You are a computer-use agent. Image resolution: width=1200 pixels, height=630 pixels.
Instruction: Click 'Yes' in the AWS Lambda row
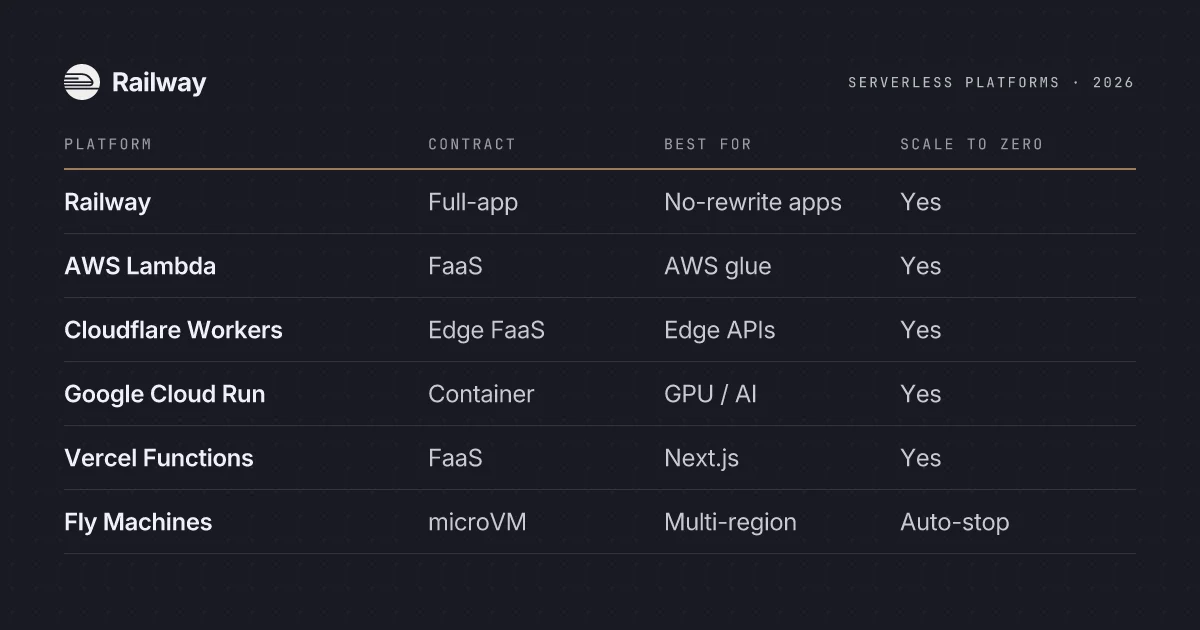(x=920, y=266)
